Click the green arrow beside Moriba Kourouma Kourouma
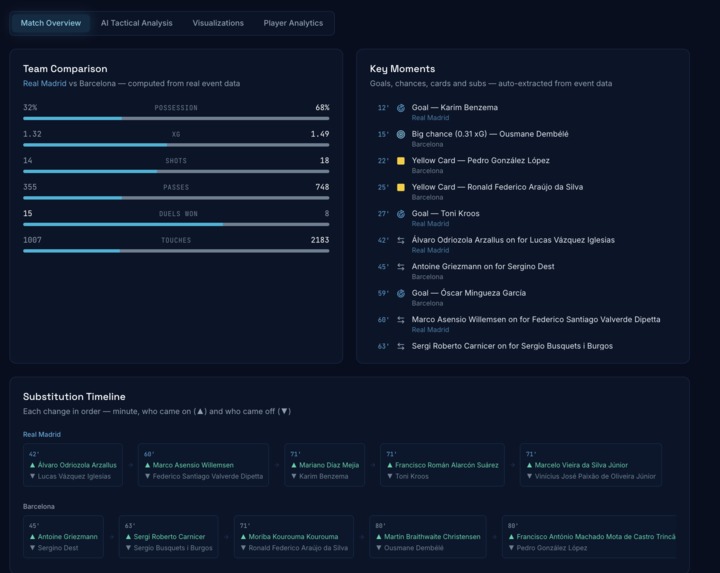 click(x=243, y=537)
